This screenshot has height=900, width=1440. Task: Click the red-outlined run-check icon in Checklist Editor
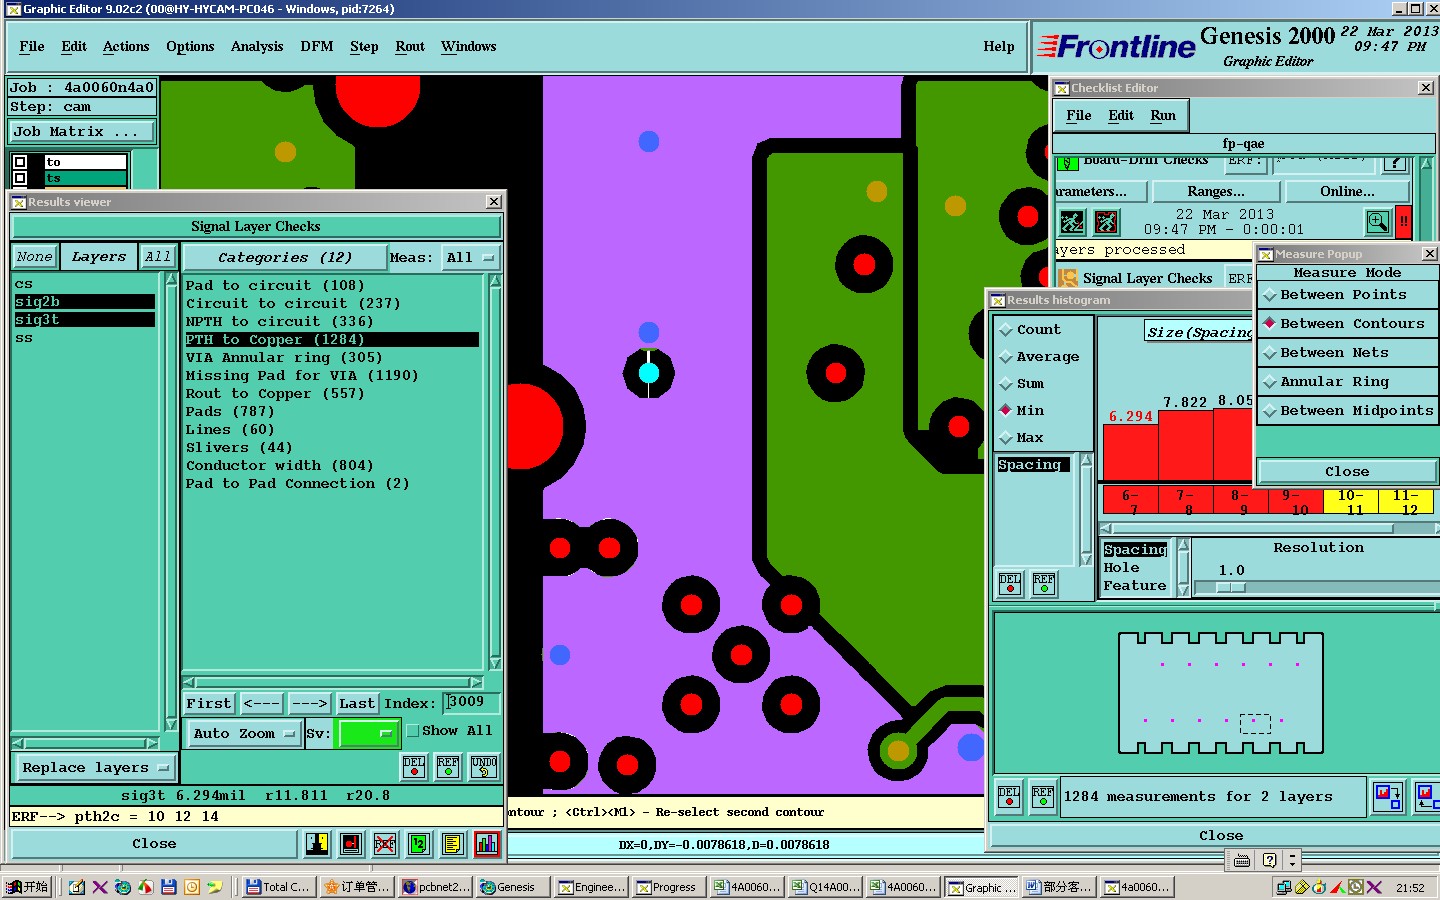(x=1106, y=222)
